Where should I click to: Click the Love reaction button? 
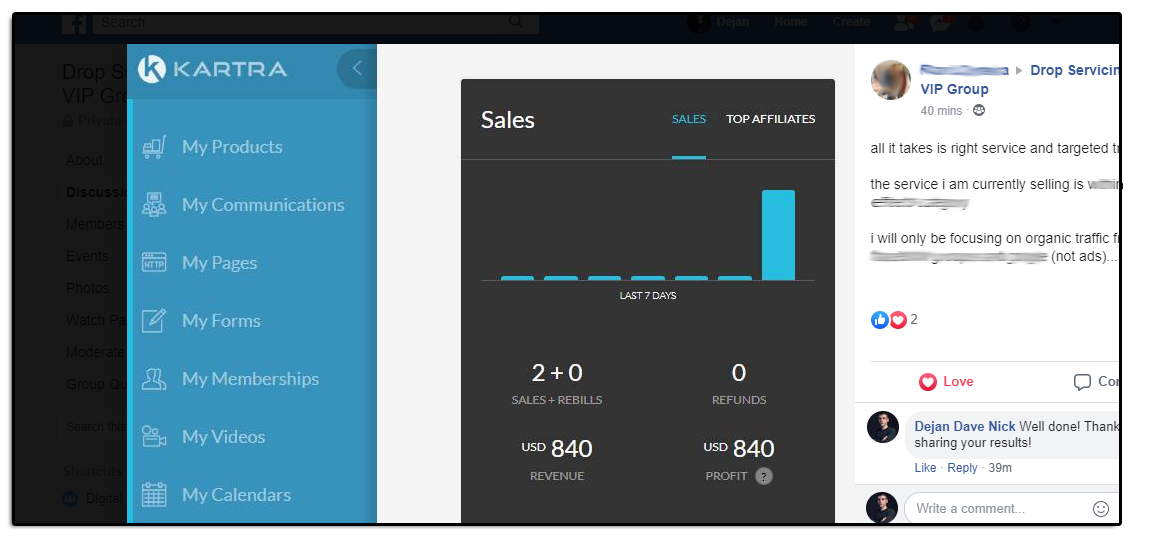tap(946, 382)
